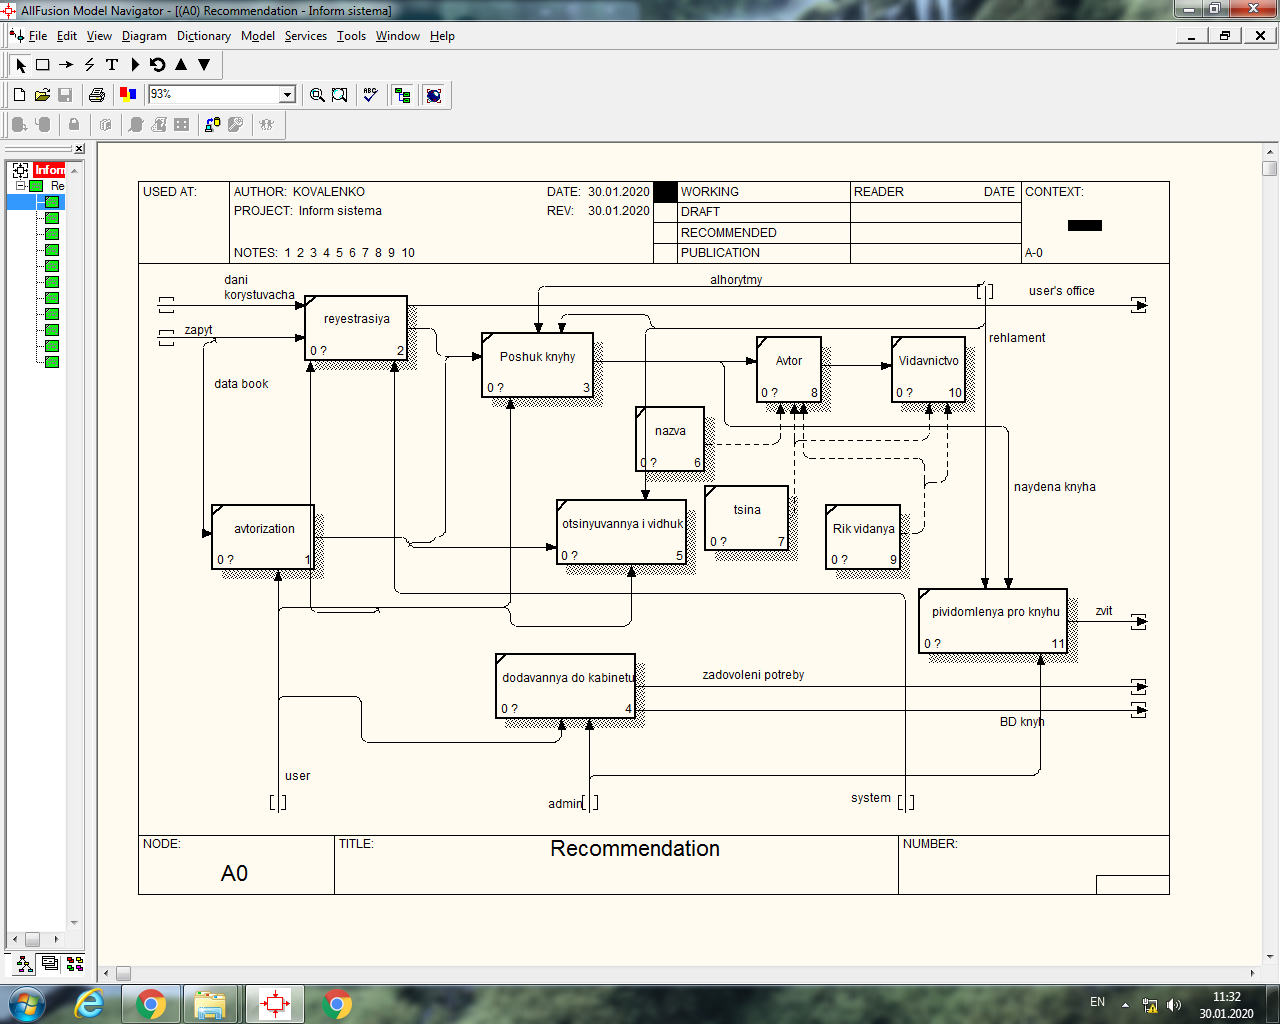1280x1024 pixels.
Task: Click the alhorytmy arrow label
Action: [x=736, y=280]
